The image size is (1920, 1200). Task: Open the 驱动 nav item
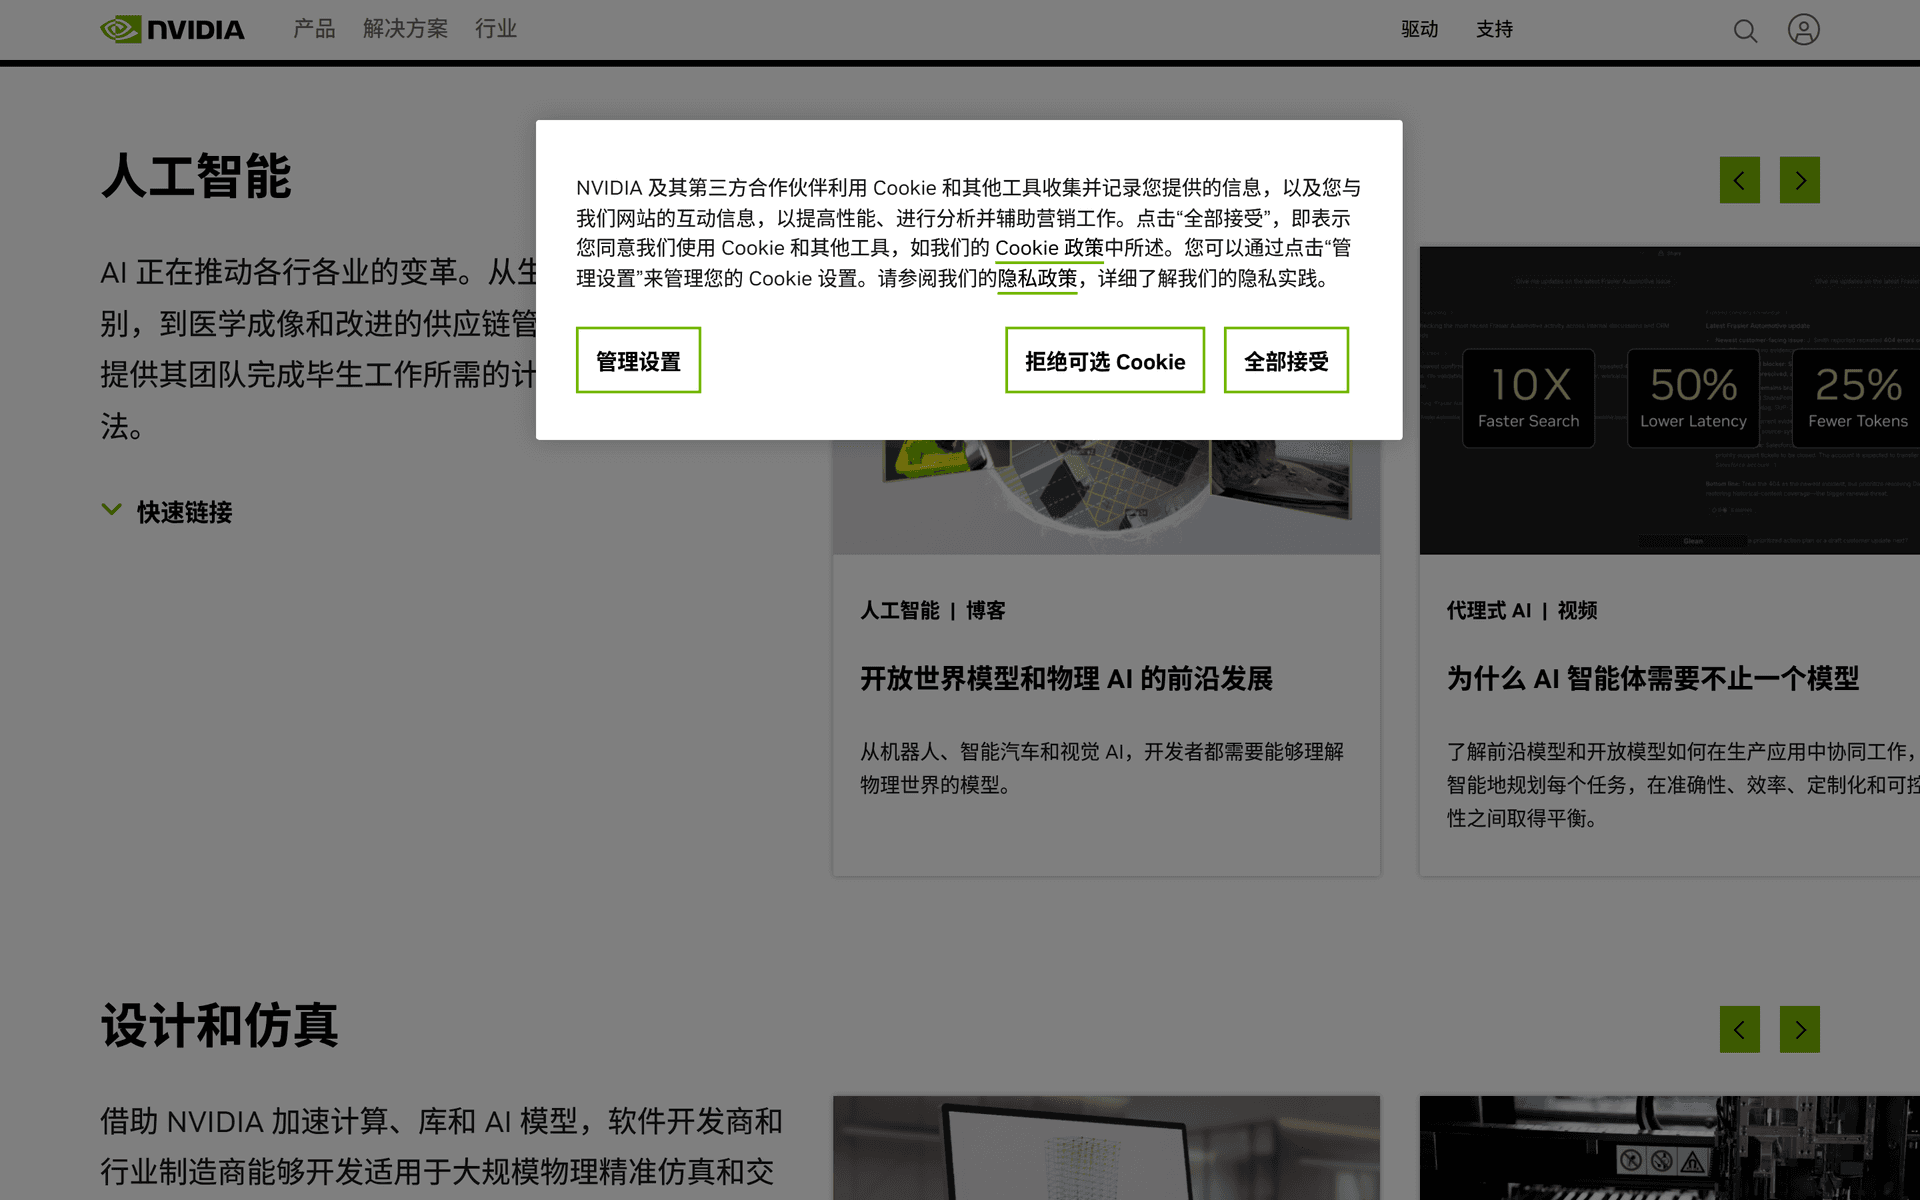click(1419, 30)
